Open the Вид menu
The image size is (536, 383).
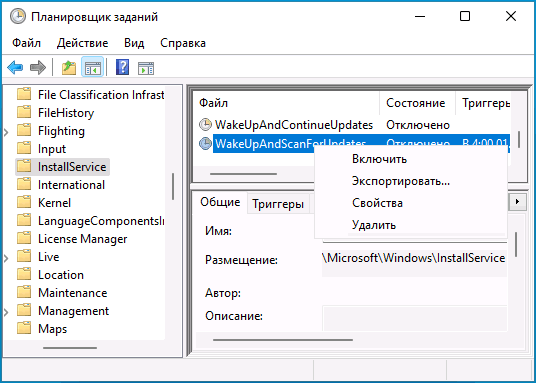[134, 43]
